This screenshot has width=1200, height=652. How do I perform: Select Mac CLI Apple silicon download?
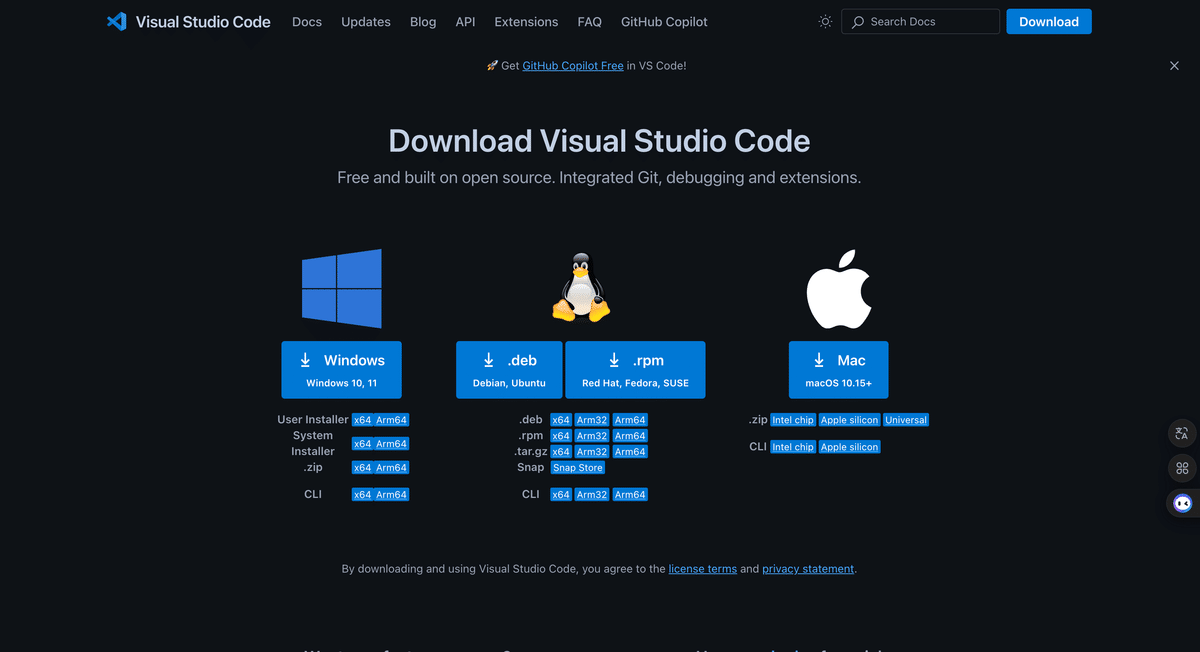pos(850,447)
